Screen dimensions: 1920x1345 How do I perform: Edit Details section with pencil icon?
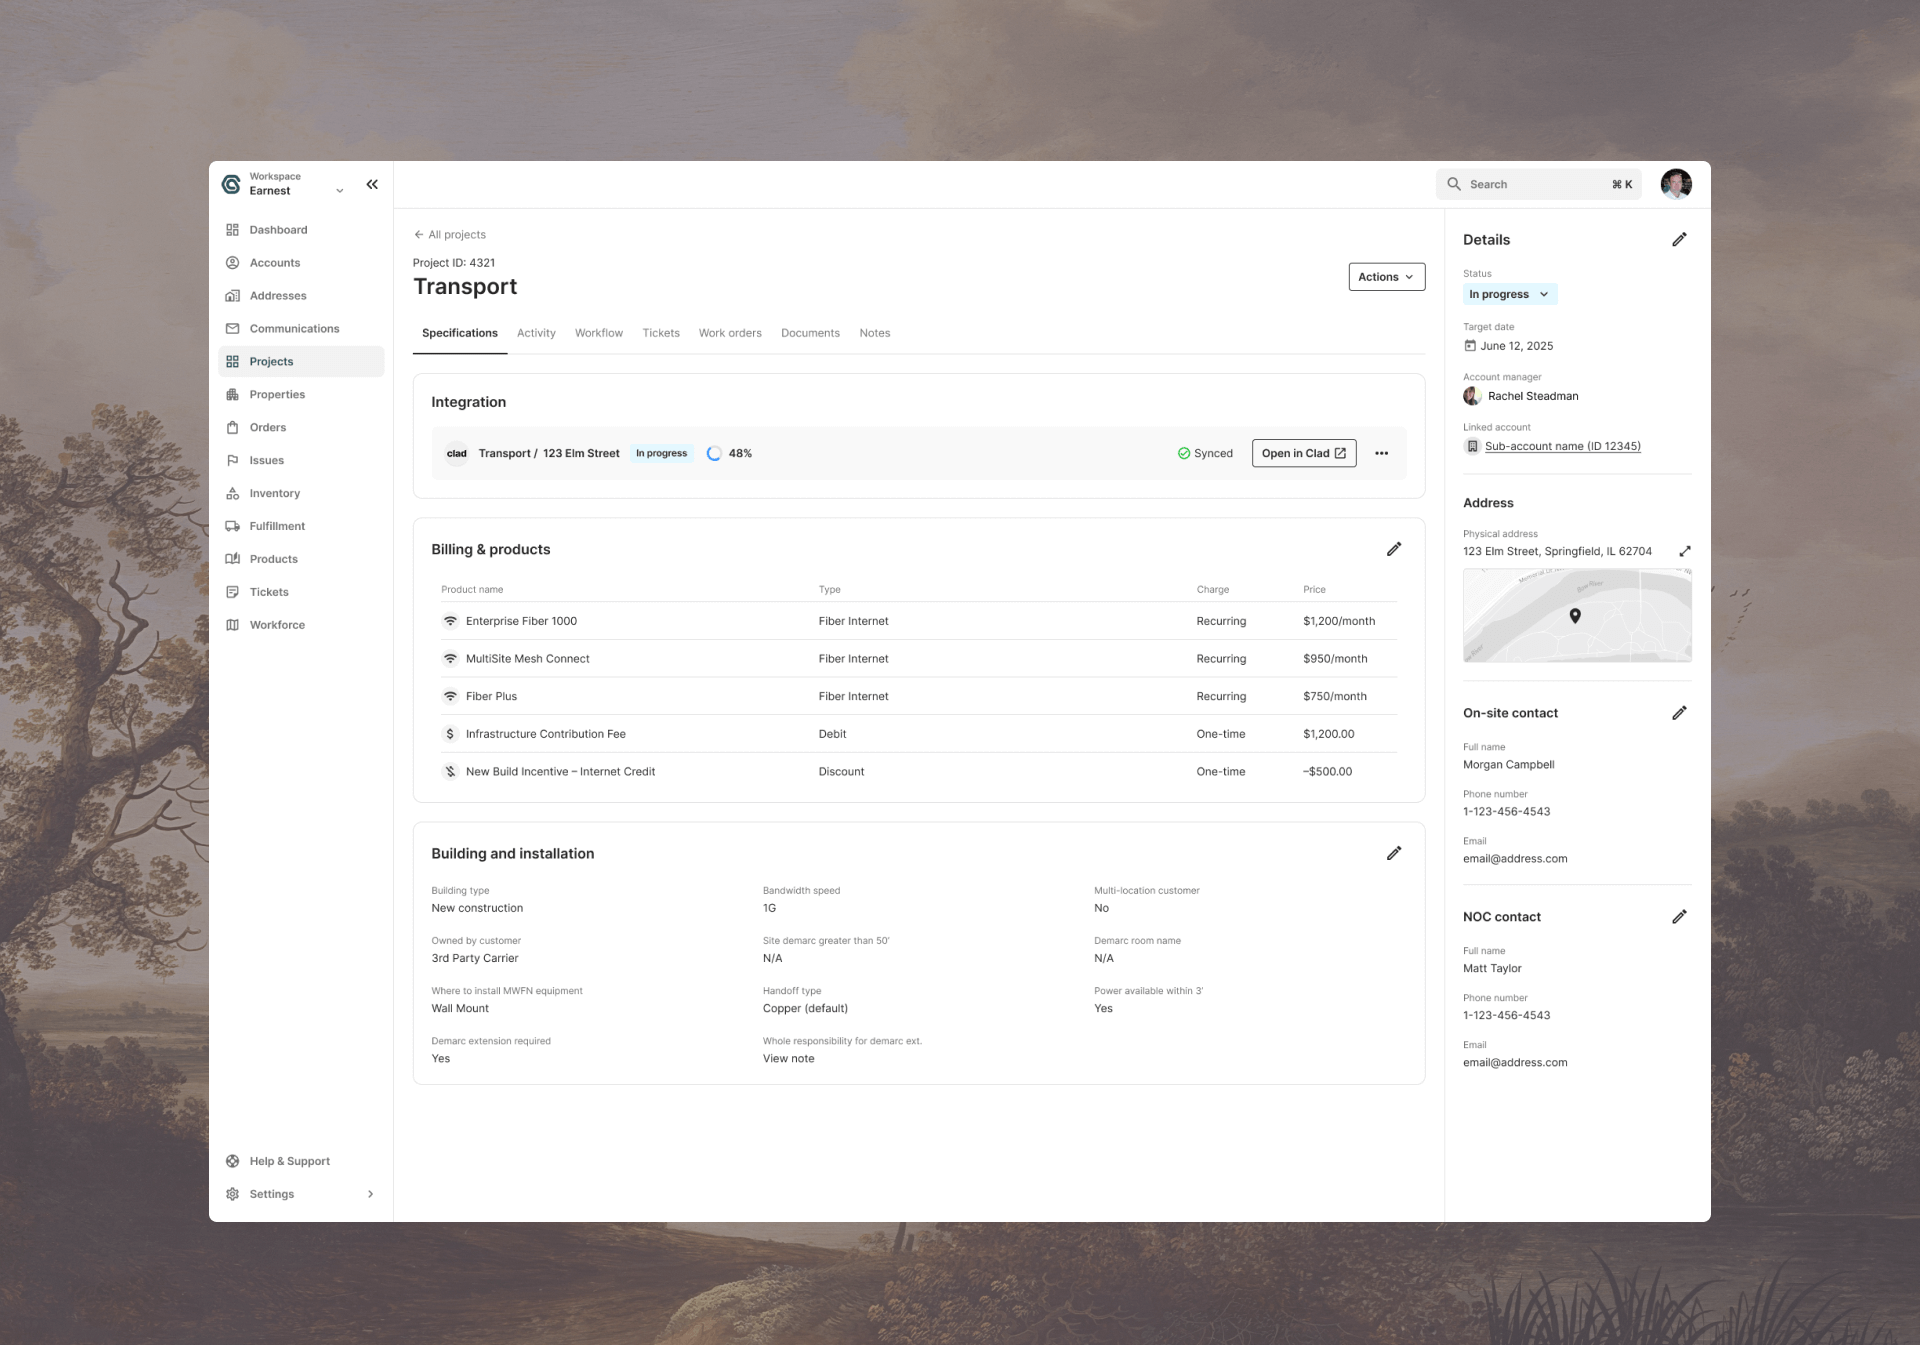tap(1679, 239)
